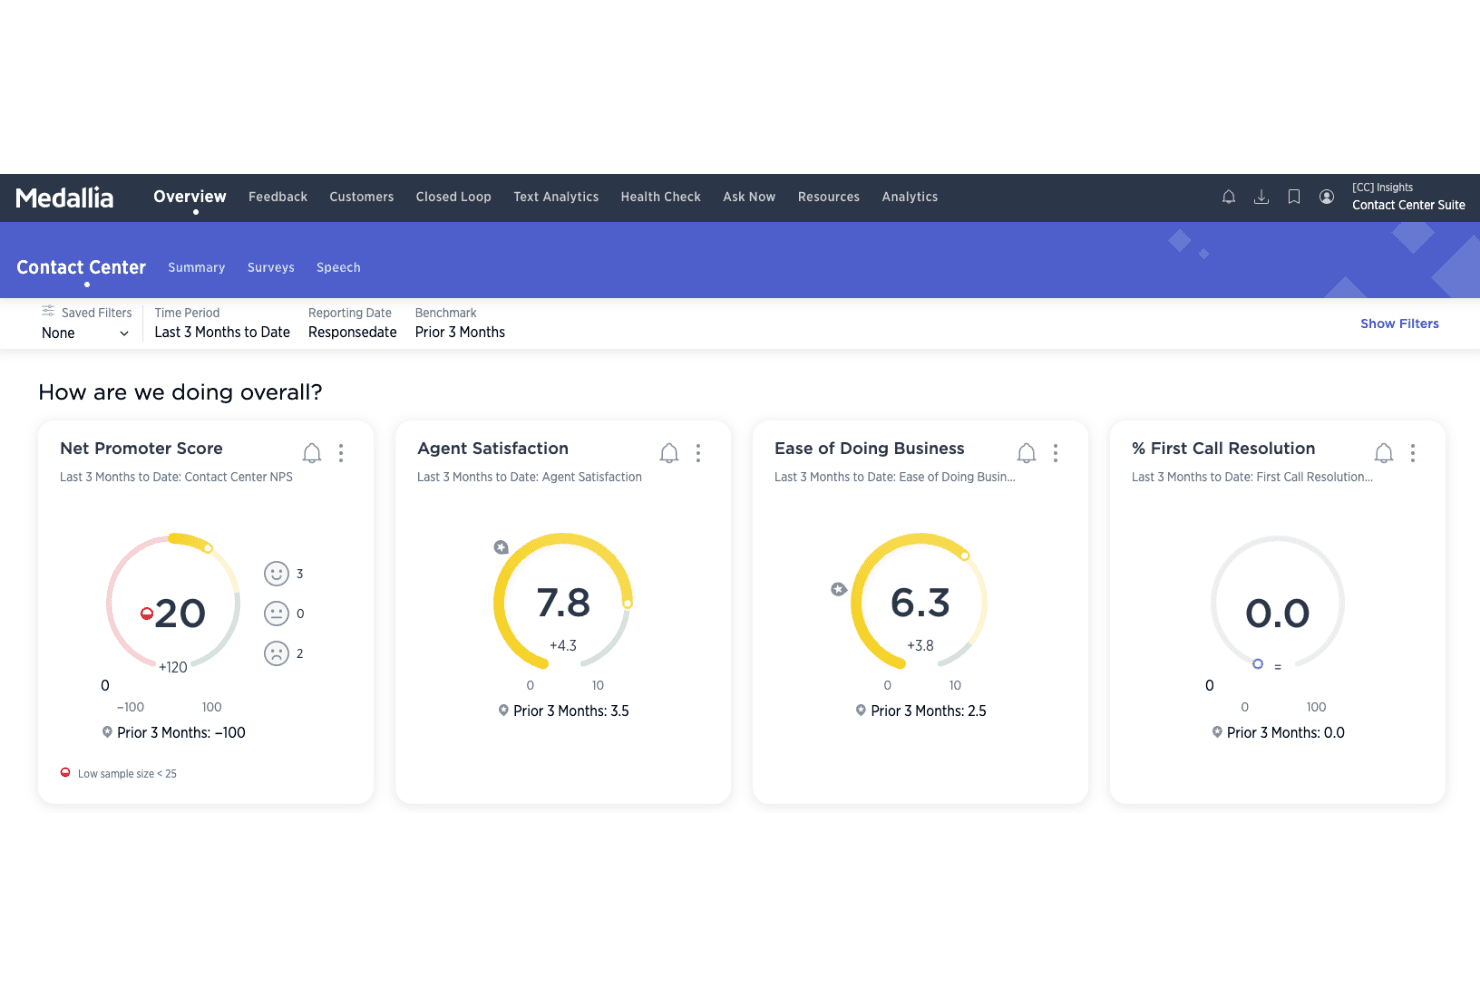The width and height of the screenshot is (1480, 987).
Task: Open more options on Net Promoter Score card
Action: [341, 453]
